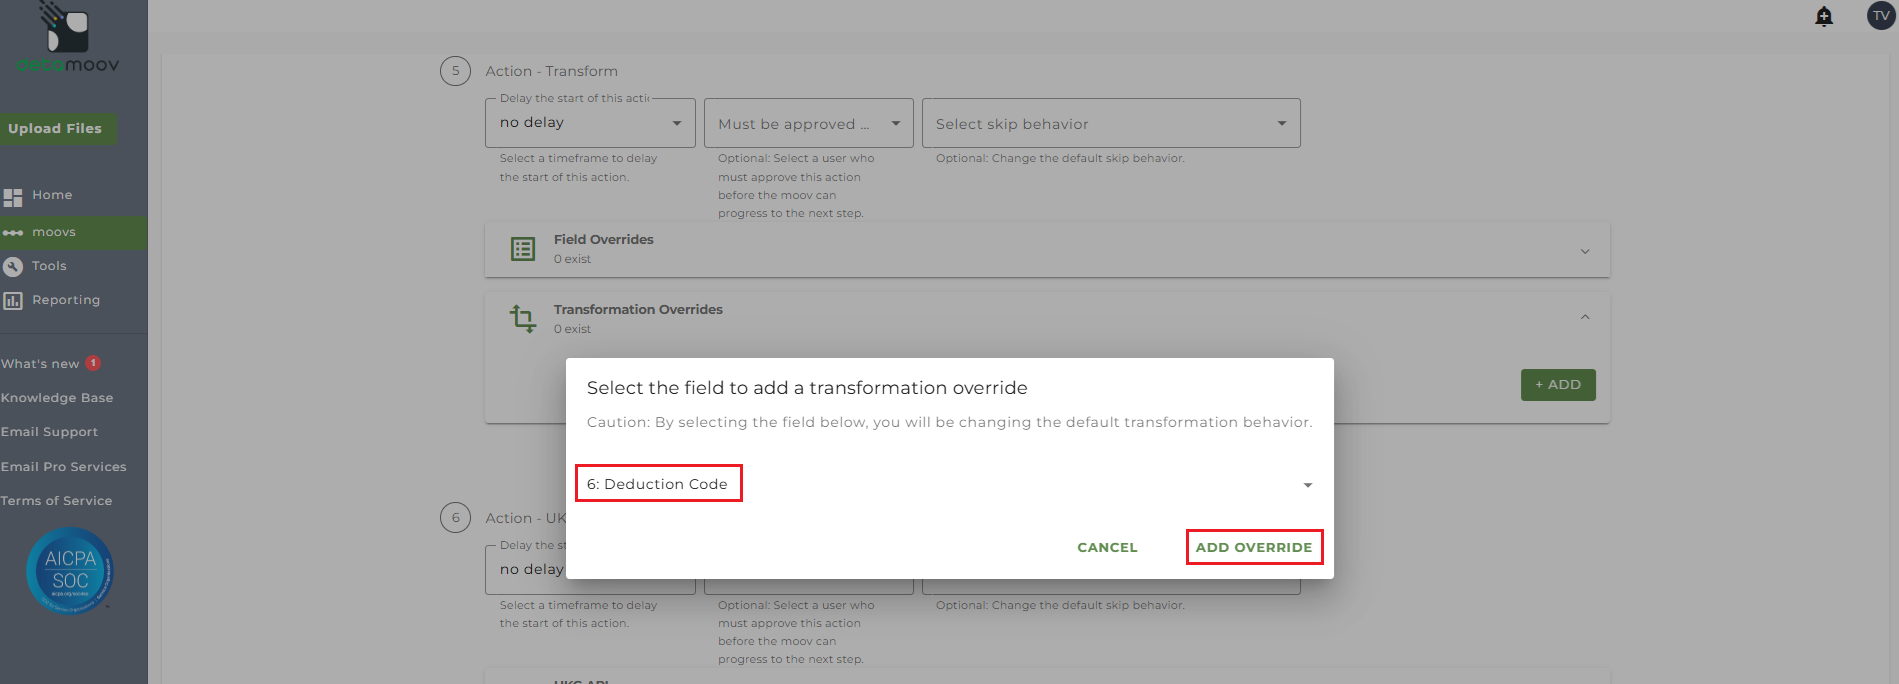
Task: Open the Select skip behavior dropdown
Action: point(1110,124)
